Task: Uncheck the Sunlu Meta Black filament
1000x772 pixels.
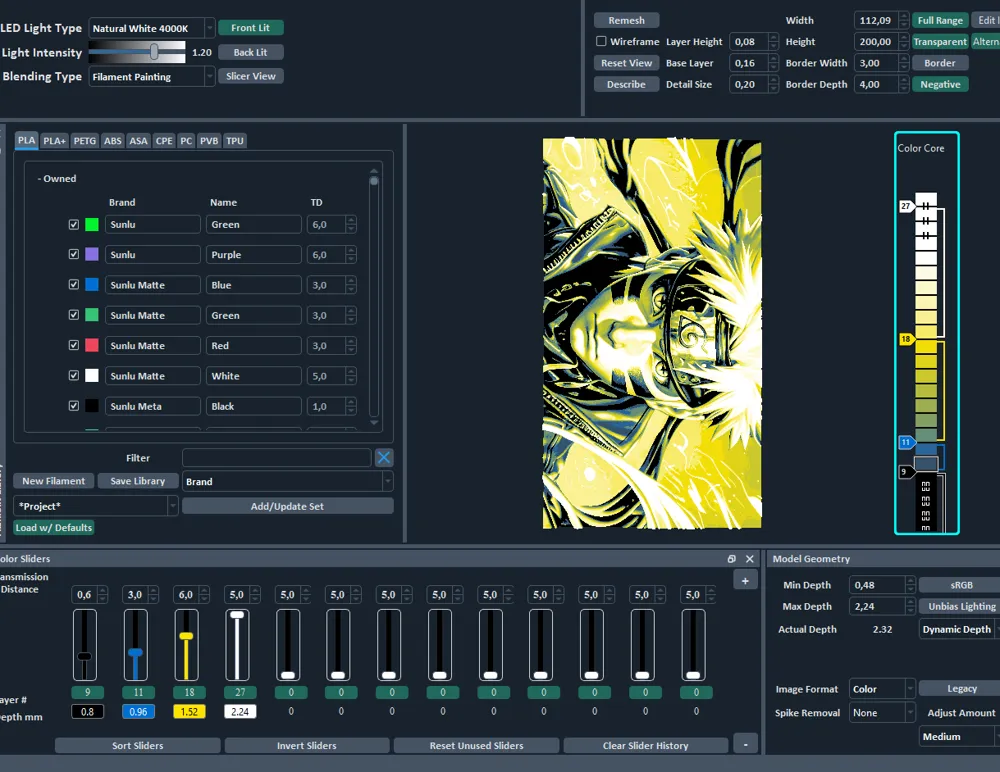Action: (74, 406)
